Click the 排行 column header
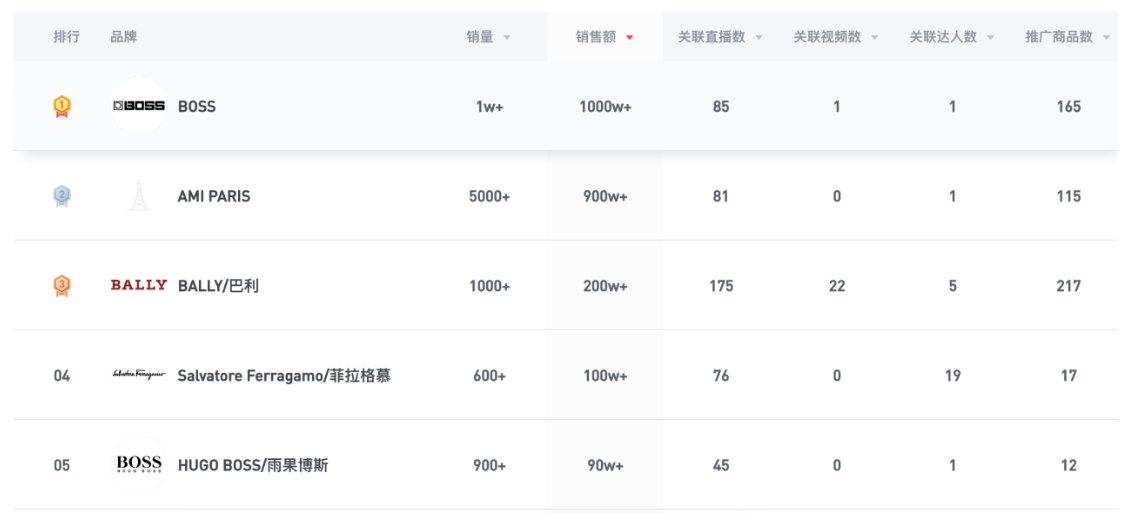1140x524 pixels. (x=67, y=37)
